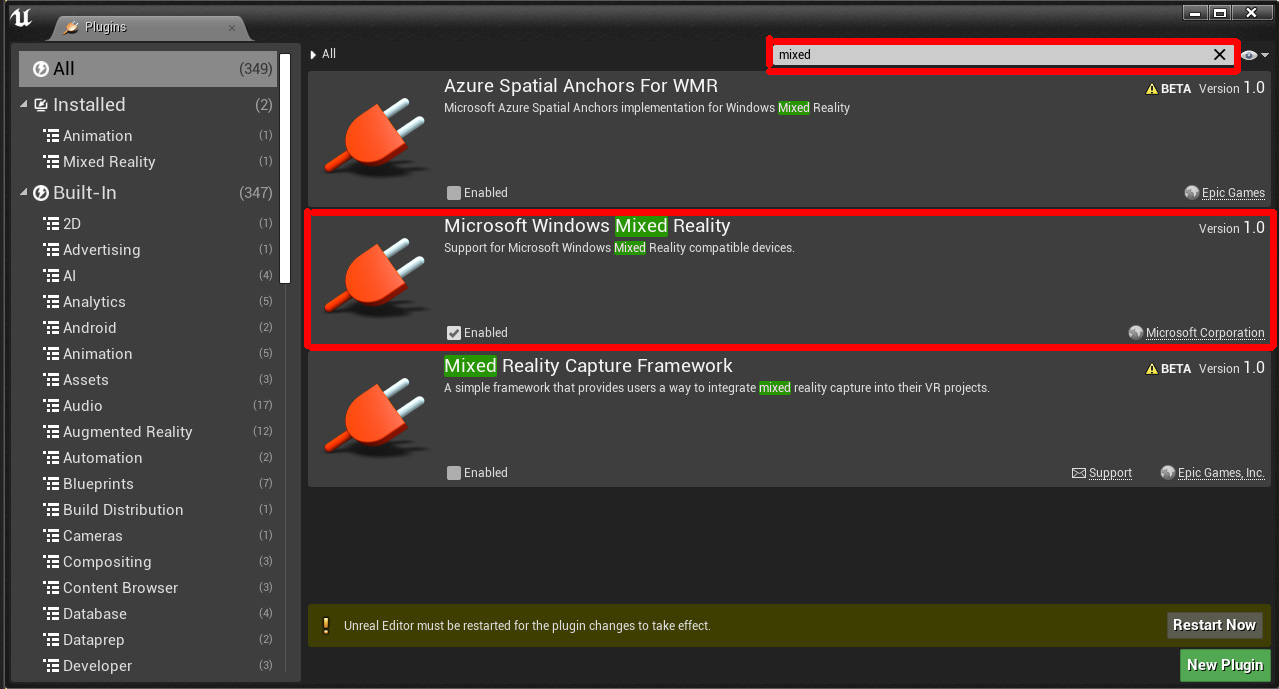
Task: Enable the Azure Spatial Anchors For WMR plugin
Action: pyautogui.click(x=454, y=193)
